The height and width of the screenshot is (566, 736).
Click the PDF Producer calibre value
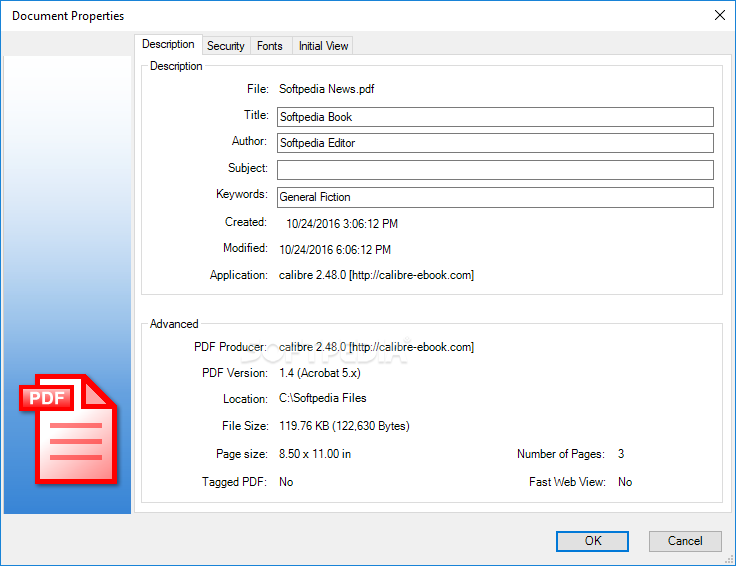pyautogui.click(x=376, y=347)
